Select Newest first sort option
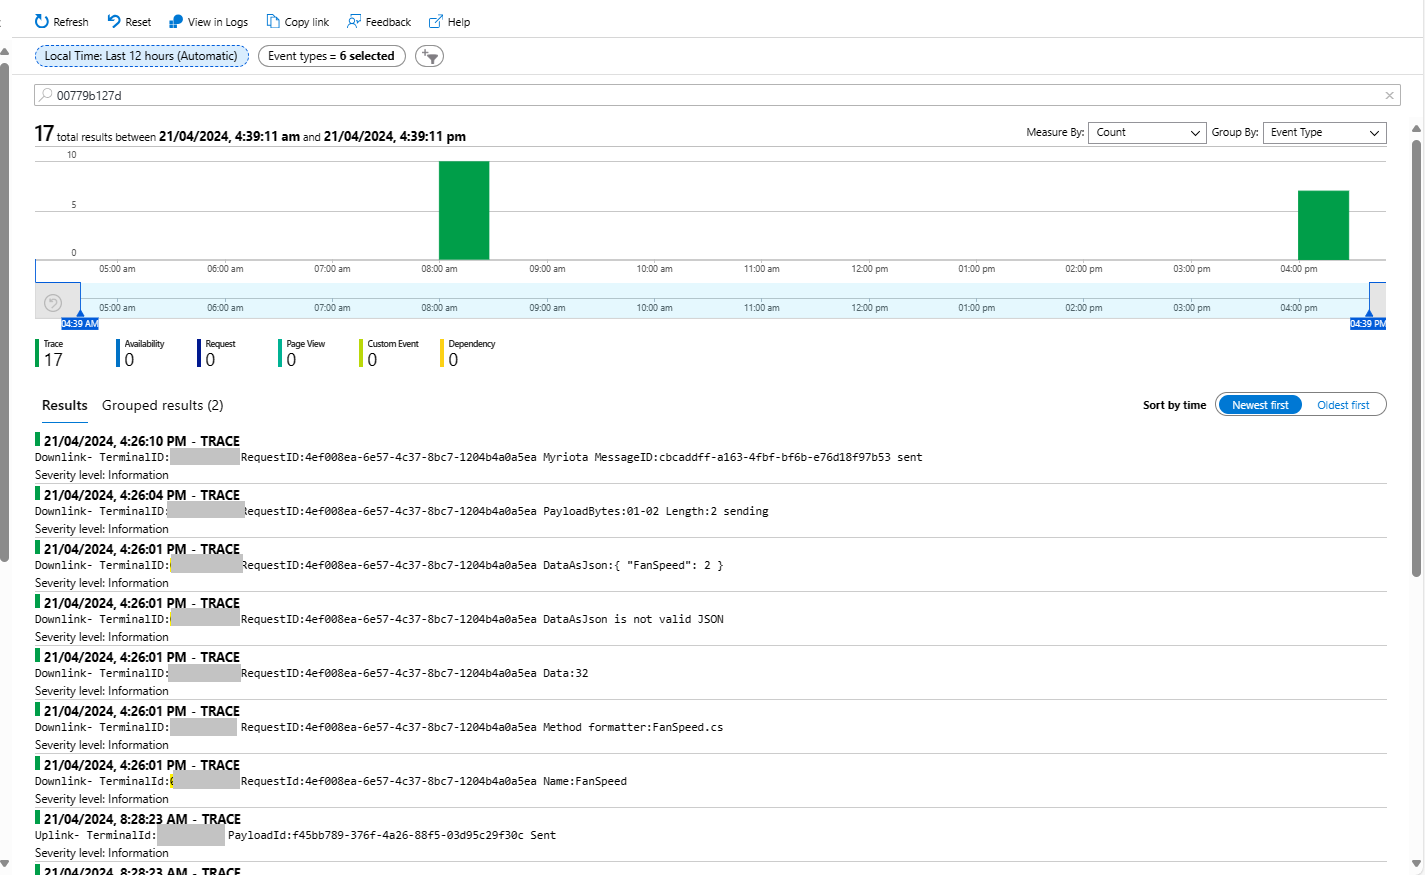Screen dimensions: 1425x875 pyautogui.click(x=1260, y=405)
